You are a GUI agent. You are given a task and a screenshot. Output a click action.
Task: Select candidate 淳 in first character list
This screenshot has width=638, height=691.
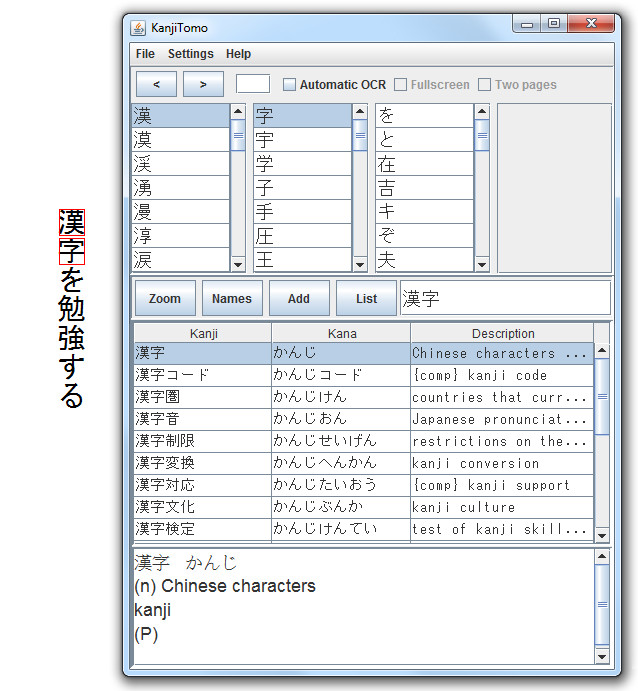click(180, 235)
